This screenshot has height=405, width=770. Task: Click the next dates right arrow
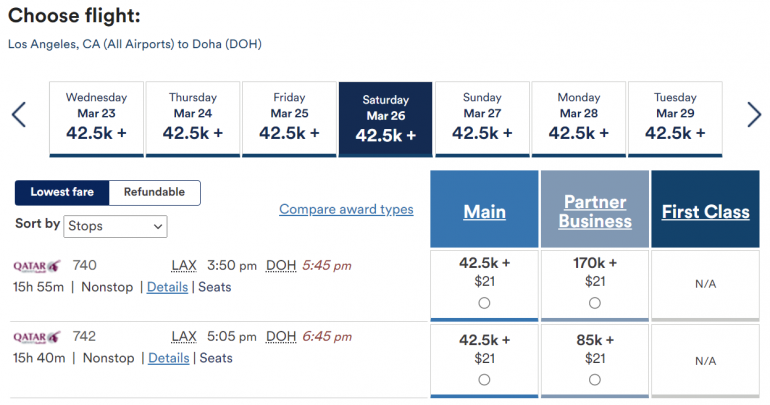click(754, 115)
